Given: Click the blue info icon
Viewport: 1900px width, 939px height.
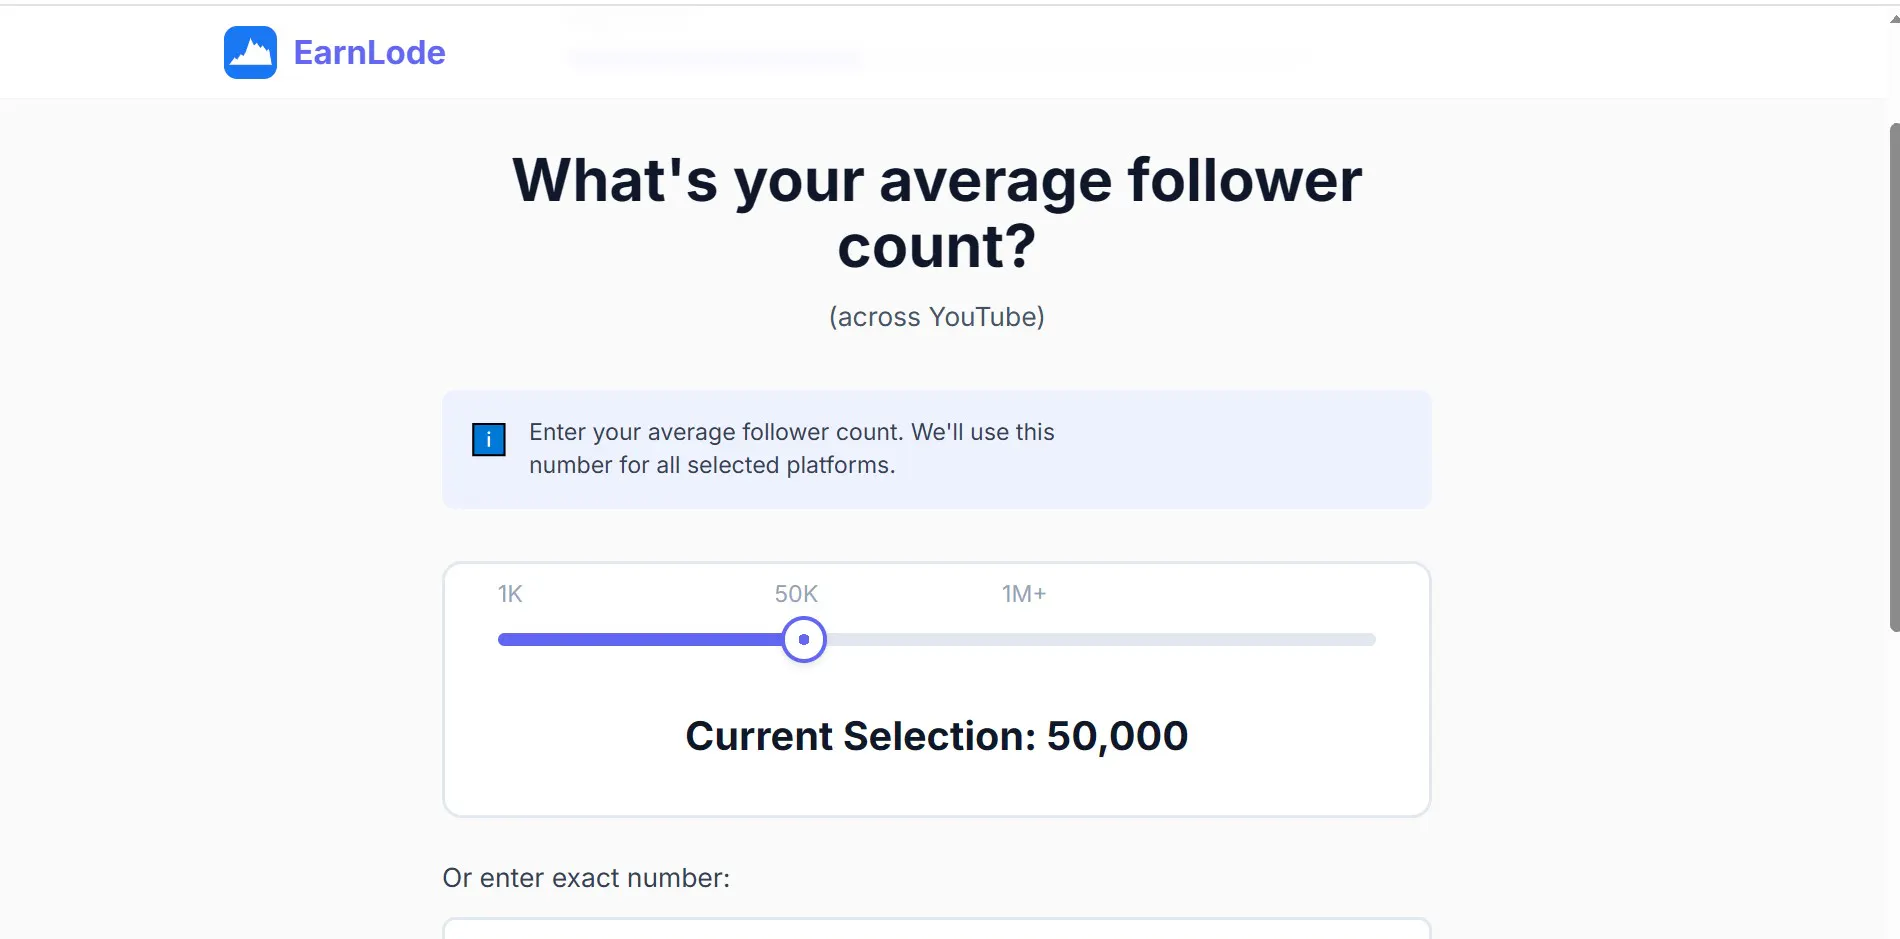Looking at the screenshot, I should (489, 439).
